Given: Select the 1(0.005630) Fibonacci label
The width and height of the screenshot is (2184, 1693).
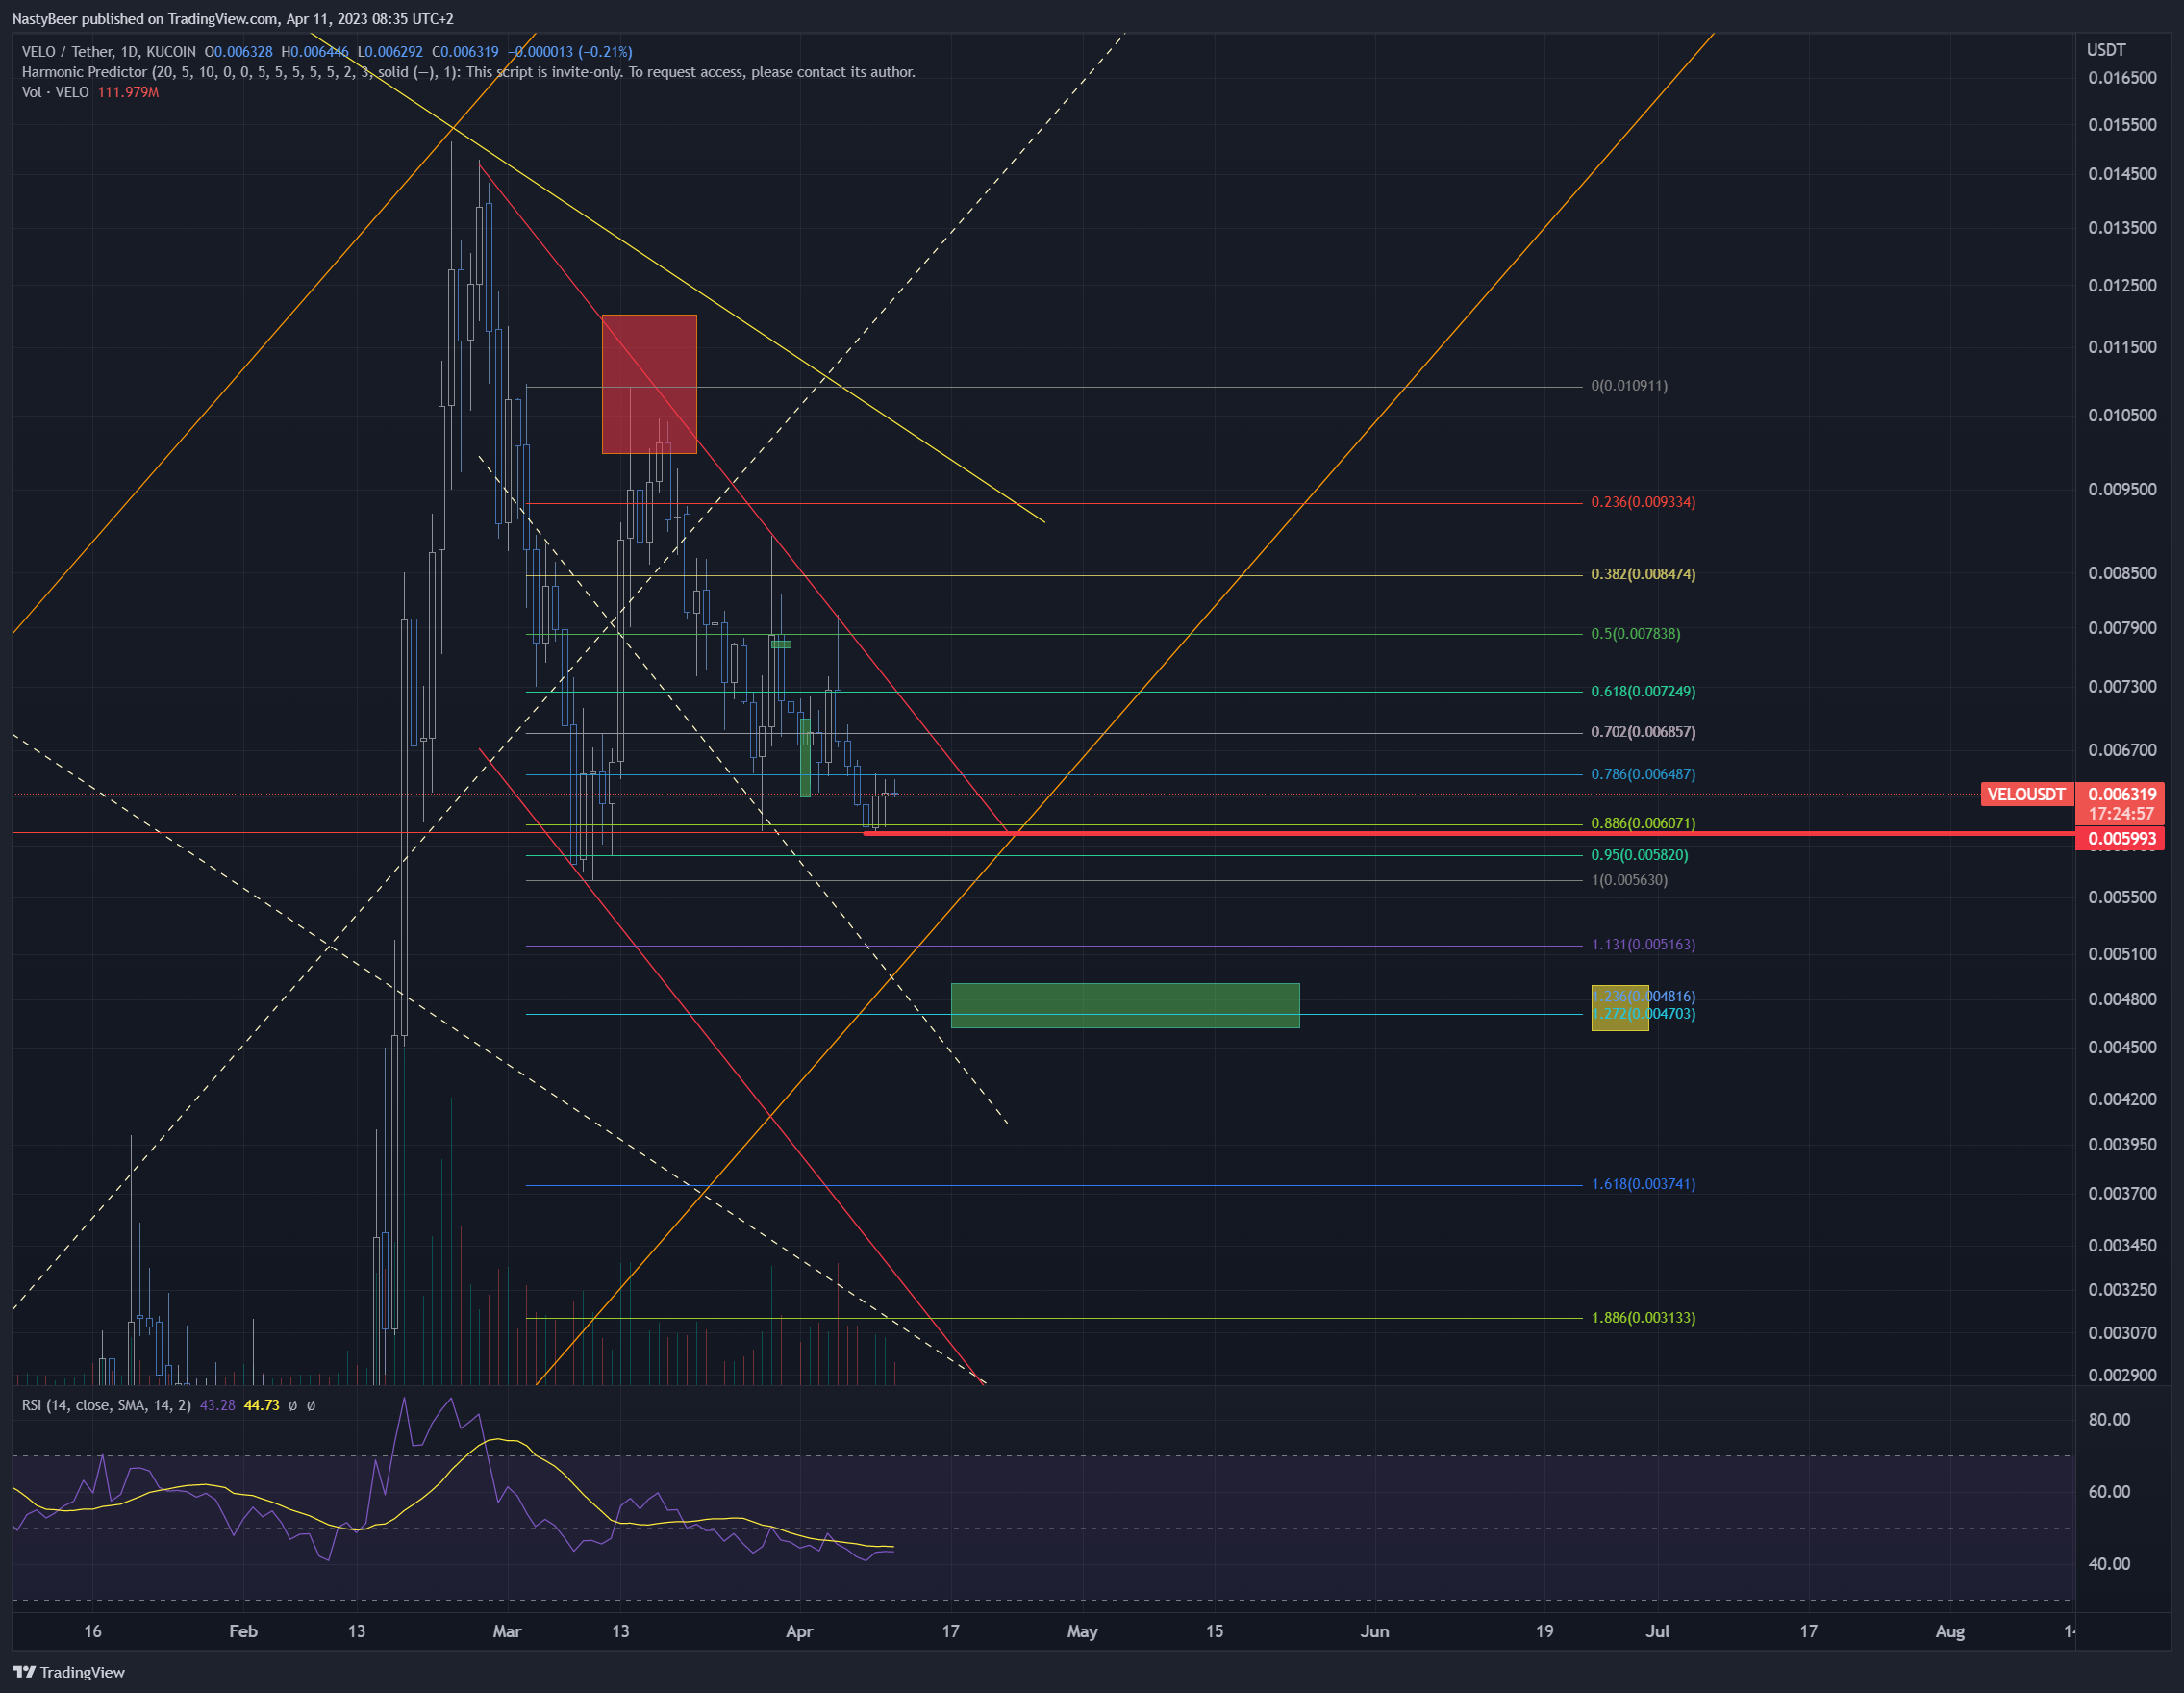Looking at the screenshot, I should point(1629,880).
